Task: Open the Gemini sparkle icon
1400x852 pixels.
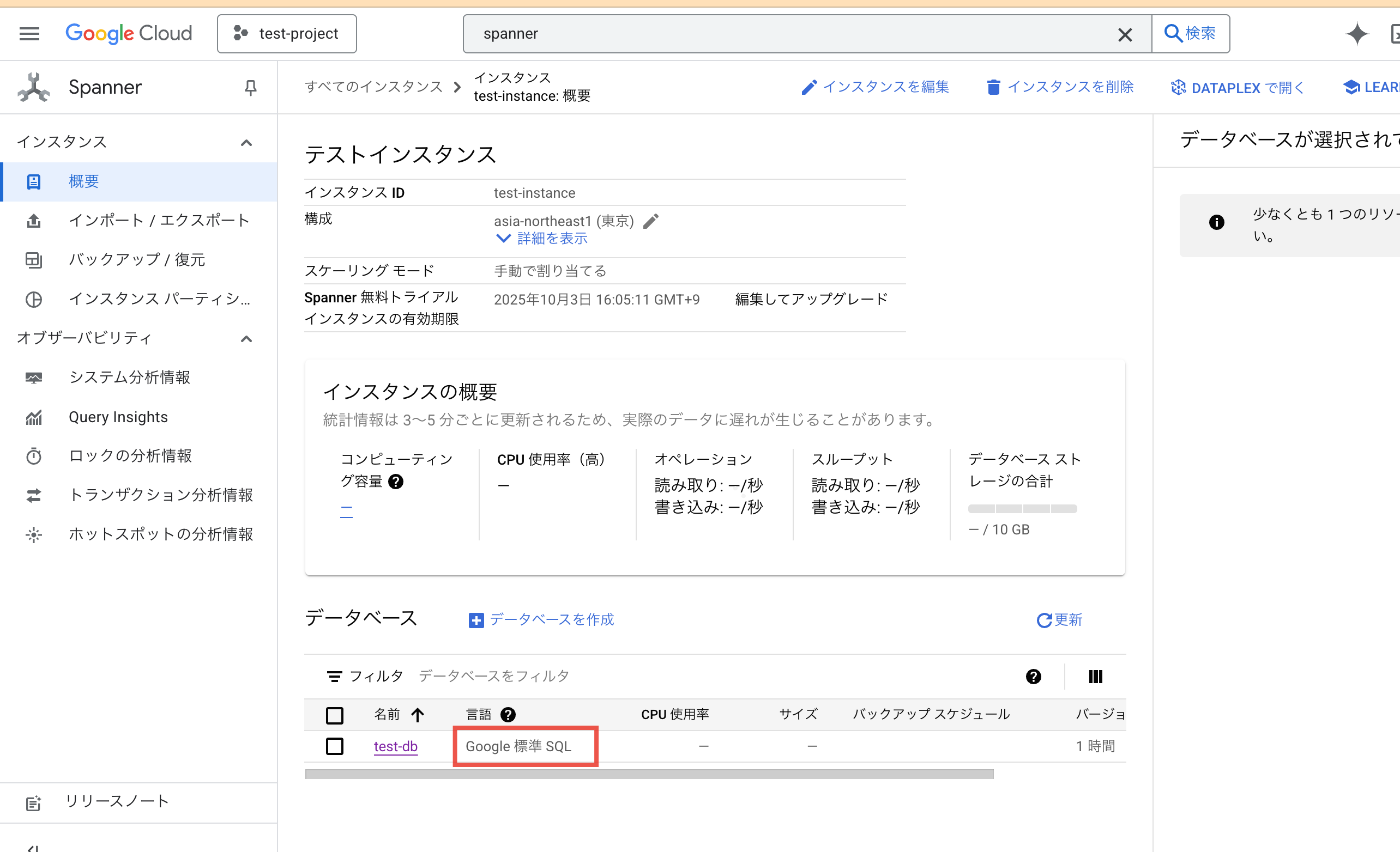Action: [x=1357, y=34]
